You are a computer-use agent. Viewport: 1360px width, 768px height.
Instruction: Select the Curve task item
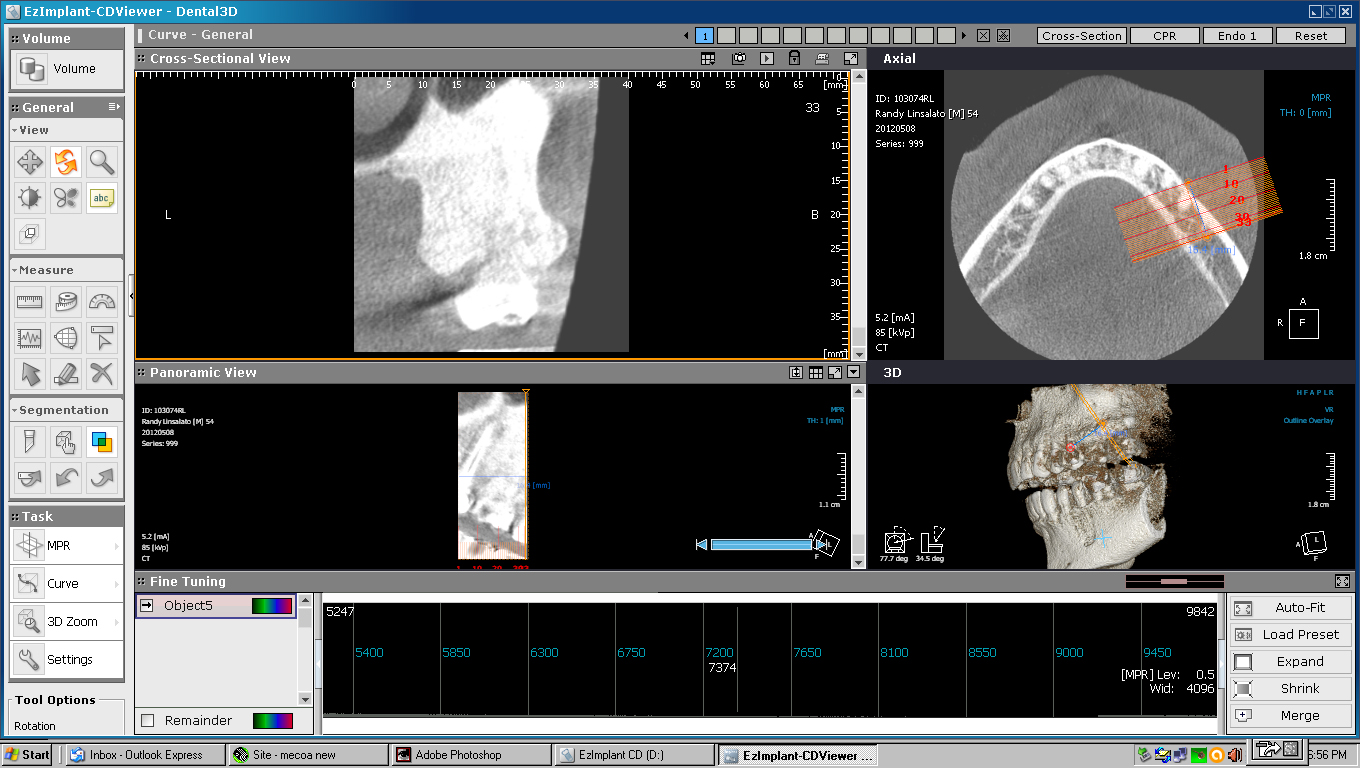(x=66, y=584)
